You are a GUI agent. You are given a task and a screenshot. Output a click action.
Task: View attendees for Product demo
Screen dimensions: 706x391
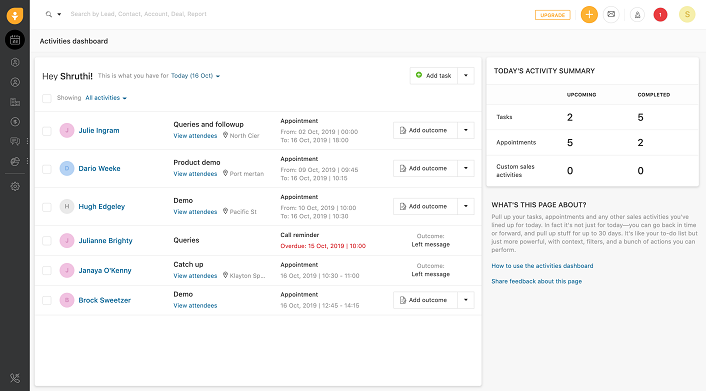coord(195,173)
